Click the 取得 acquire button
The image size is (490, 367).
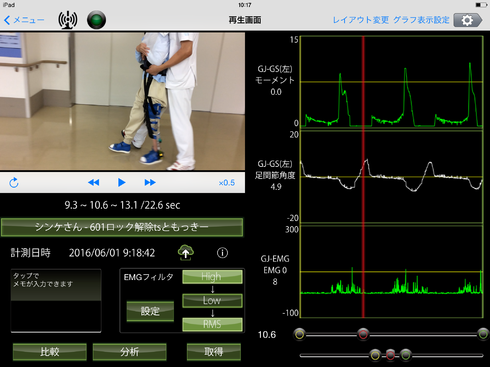click(214, 352)
